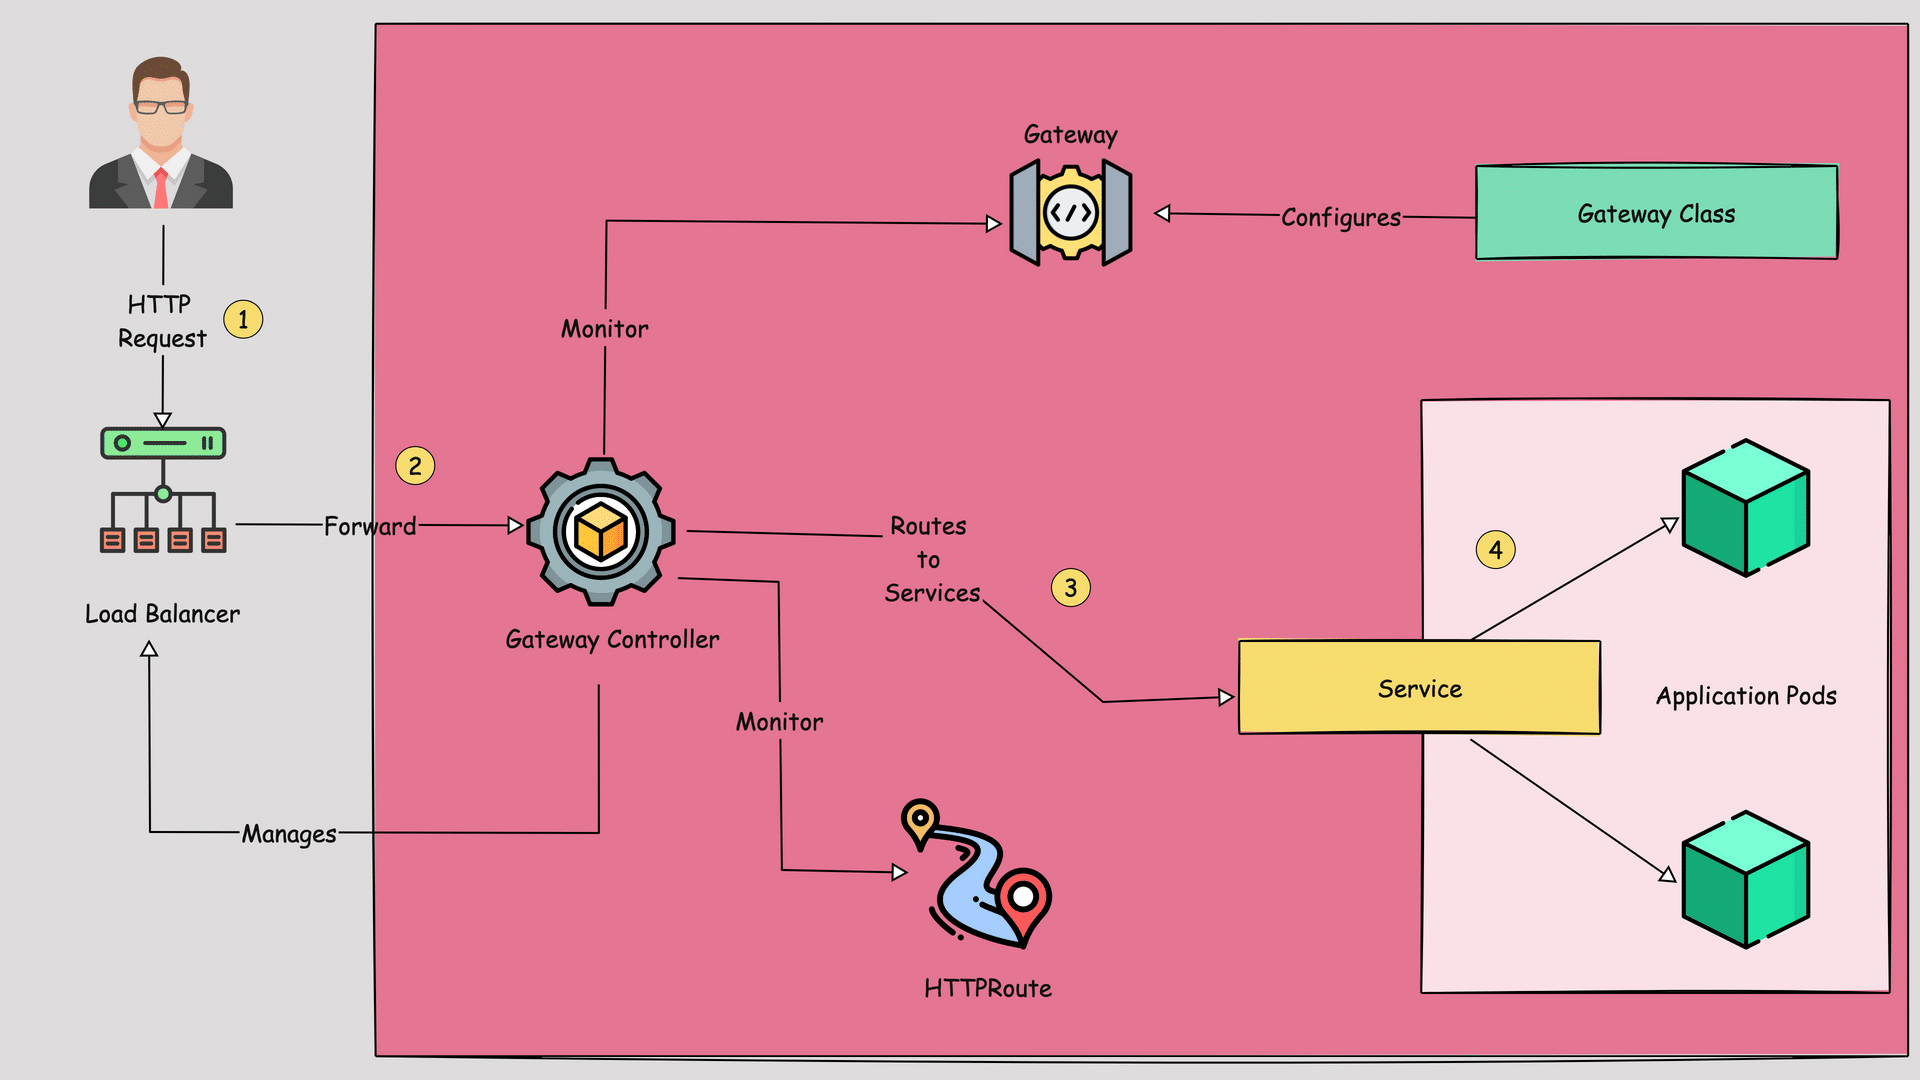The width and height of the screenshot is (1920, 1080).
Task: Click the Routes to Services label
Action: 930,559
